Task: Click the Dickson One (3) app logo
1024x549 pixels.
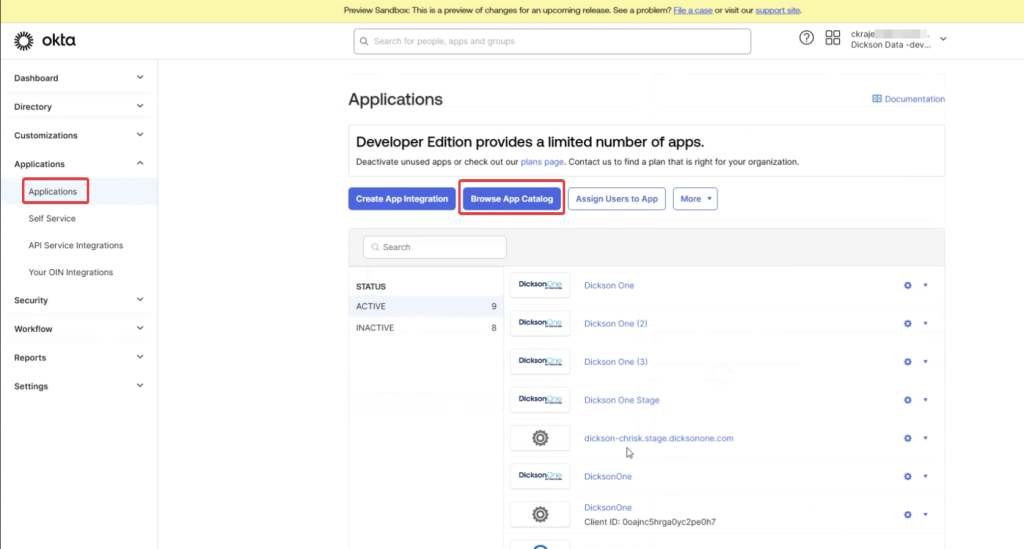Action: (540, 361)
